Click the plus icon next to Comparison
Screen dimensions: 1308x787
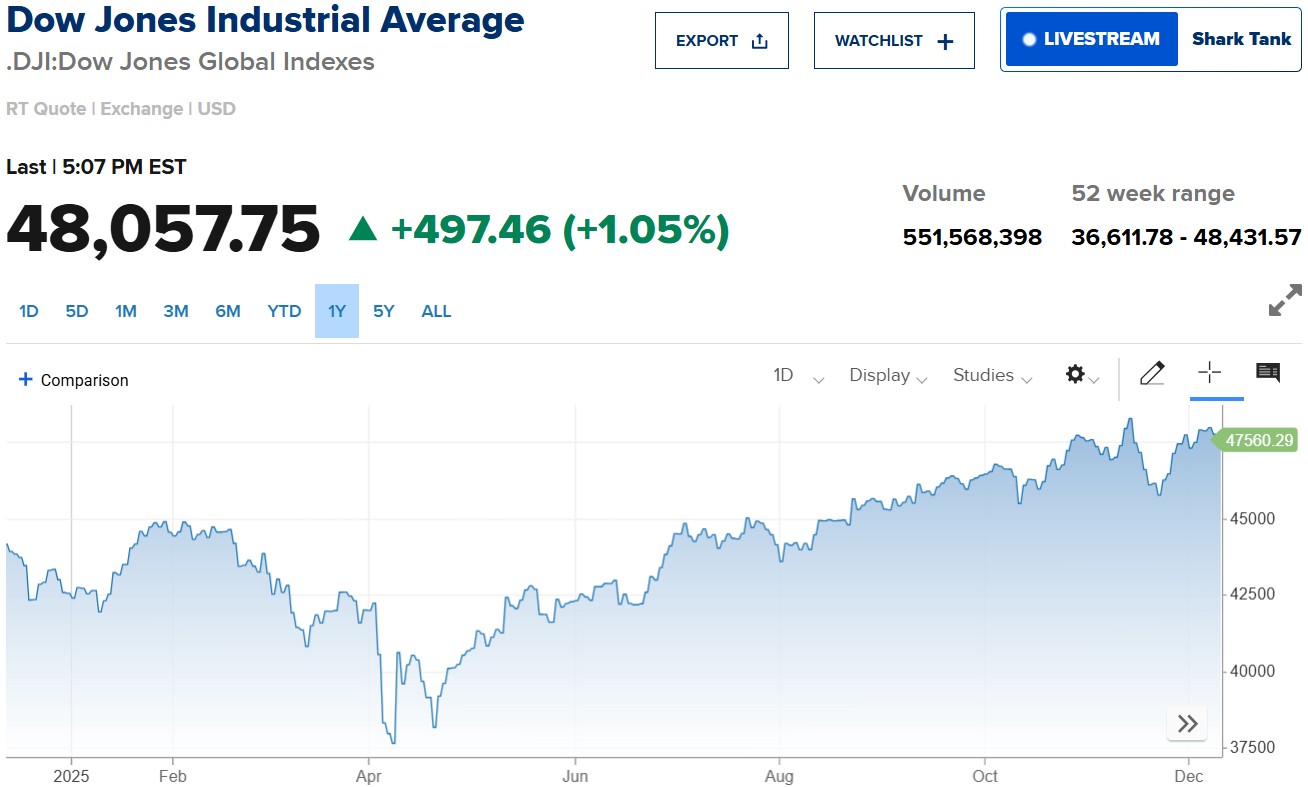tap(26, 379)
